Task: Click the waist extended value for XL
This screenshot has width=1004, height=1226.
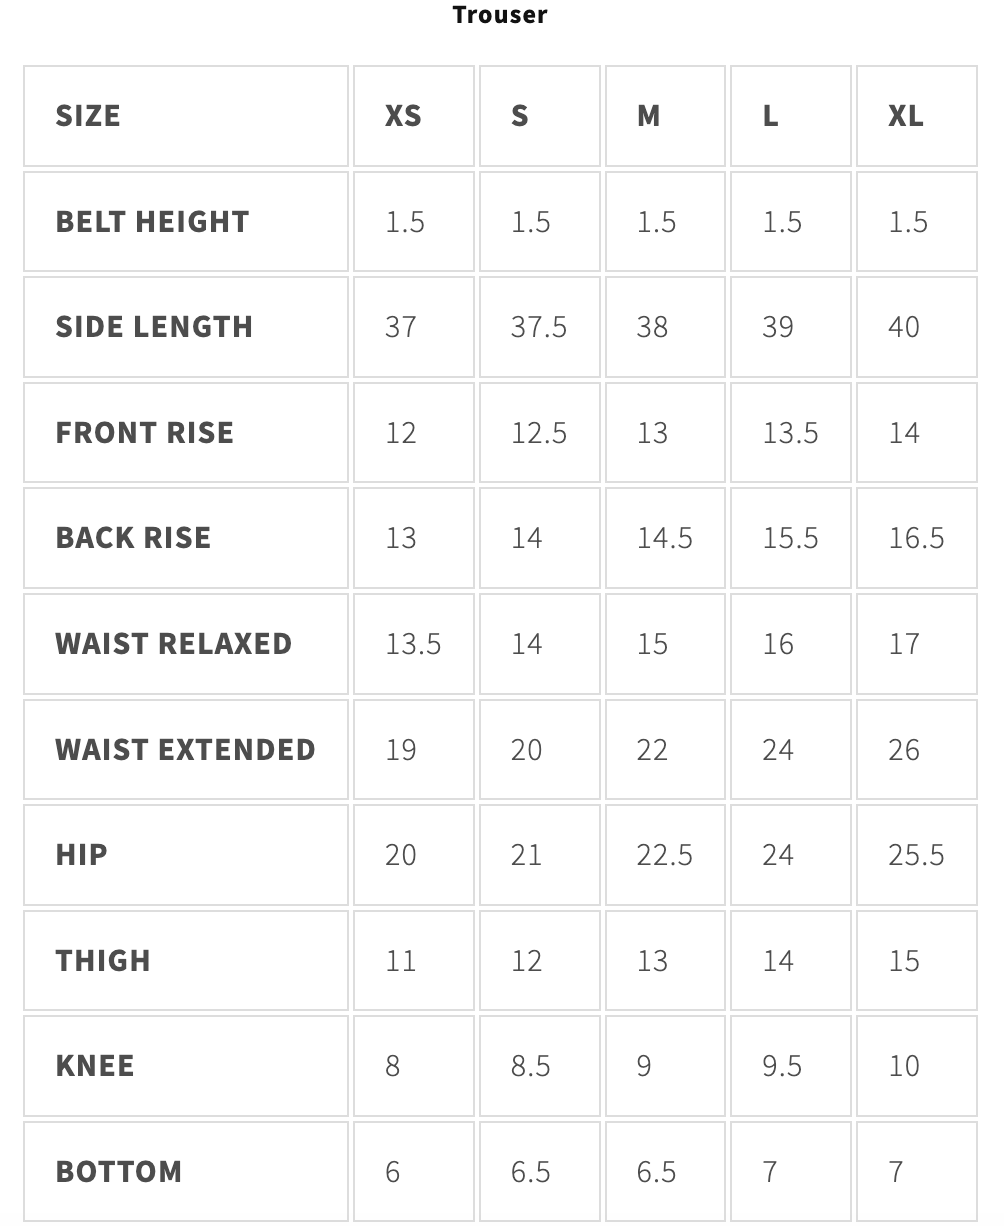Action: [x=904, y=749]
